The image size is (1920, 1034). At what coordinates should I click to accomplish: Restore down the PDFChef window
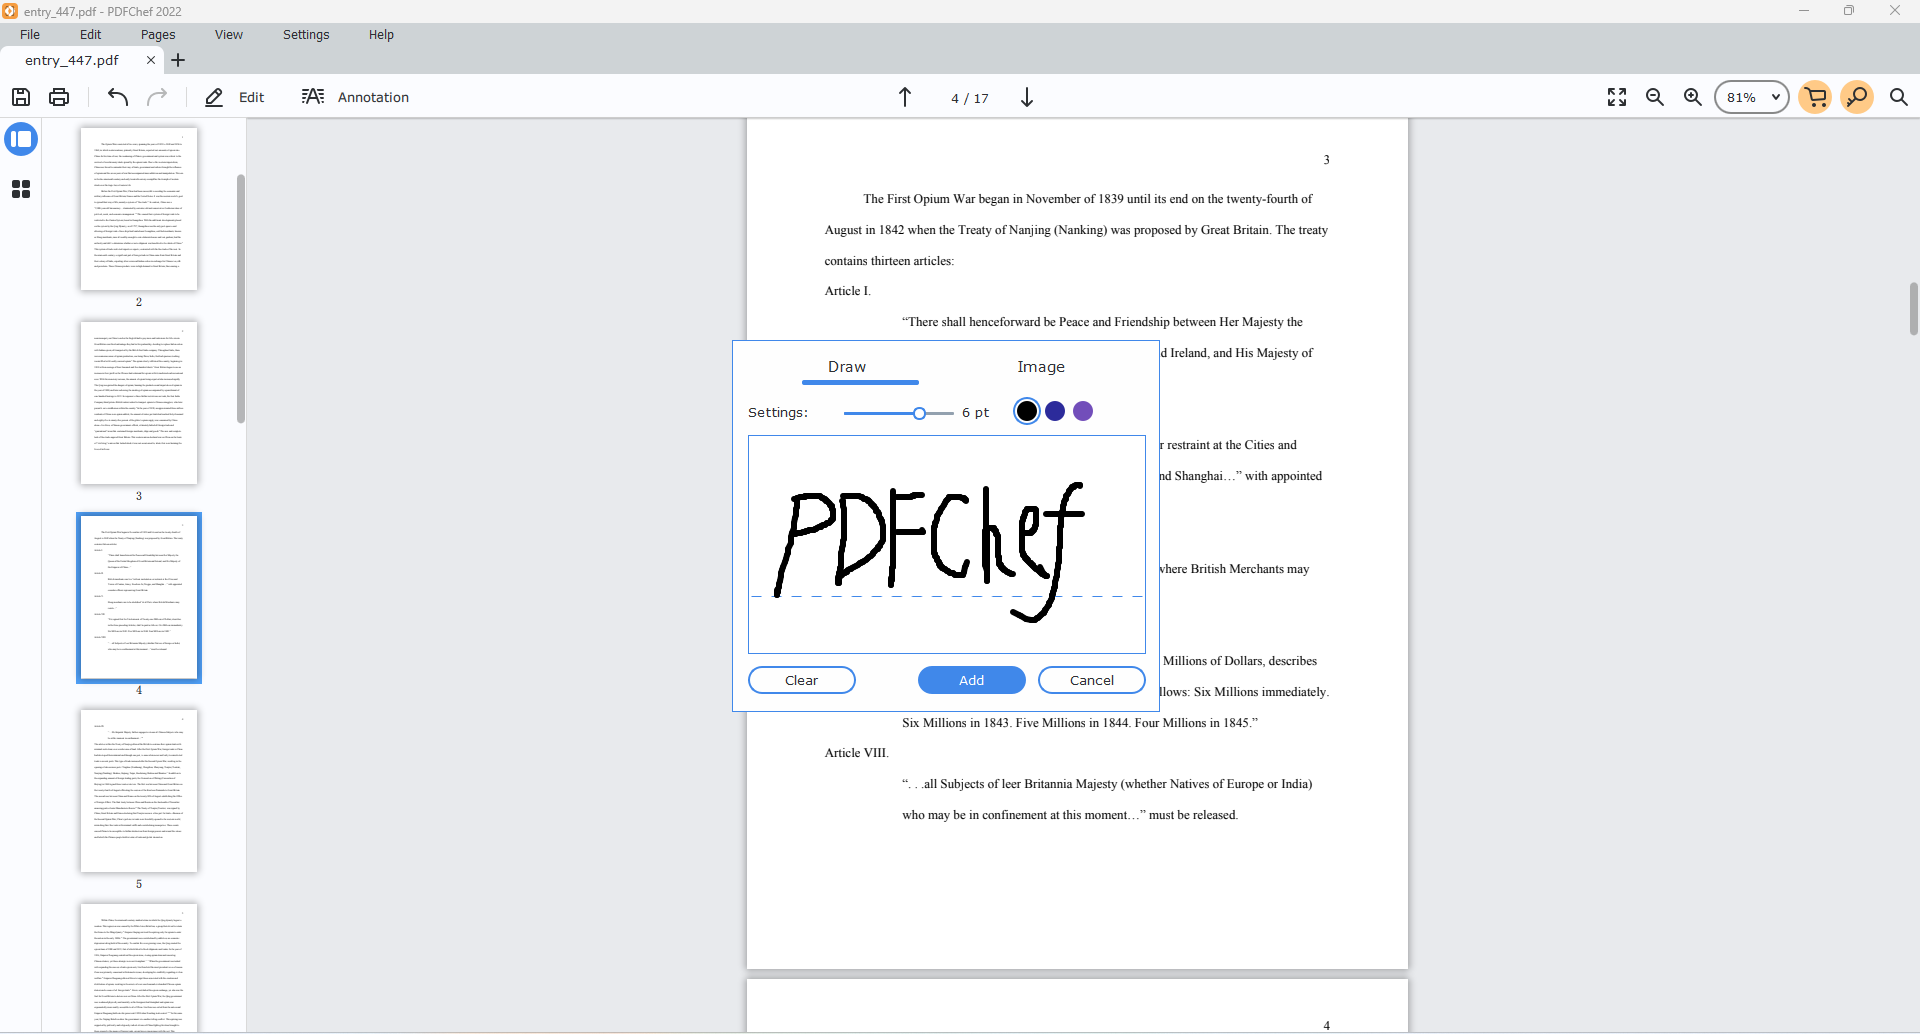pyautogui.click(x=1849, y=11)
